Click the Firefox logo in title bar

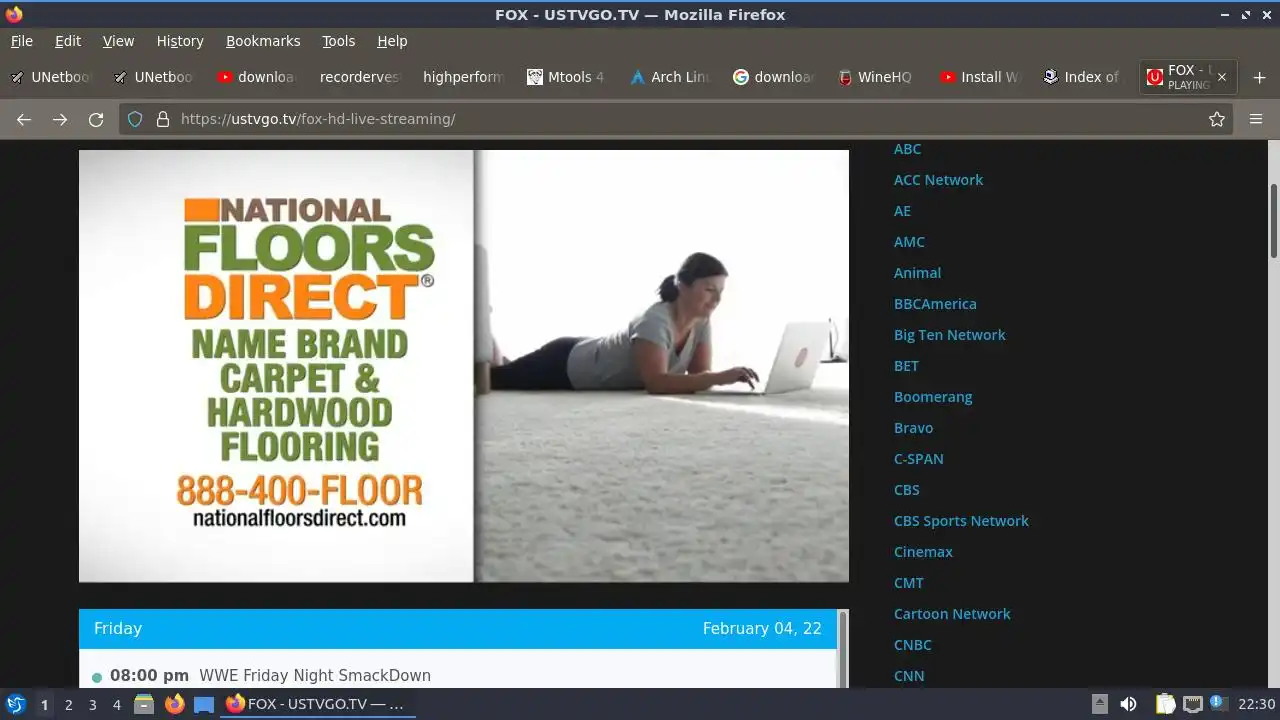(14, 14)
